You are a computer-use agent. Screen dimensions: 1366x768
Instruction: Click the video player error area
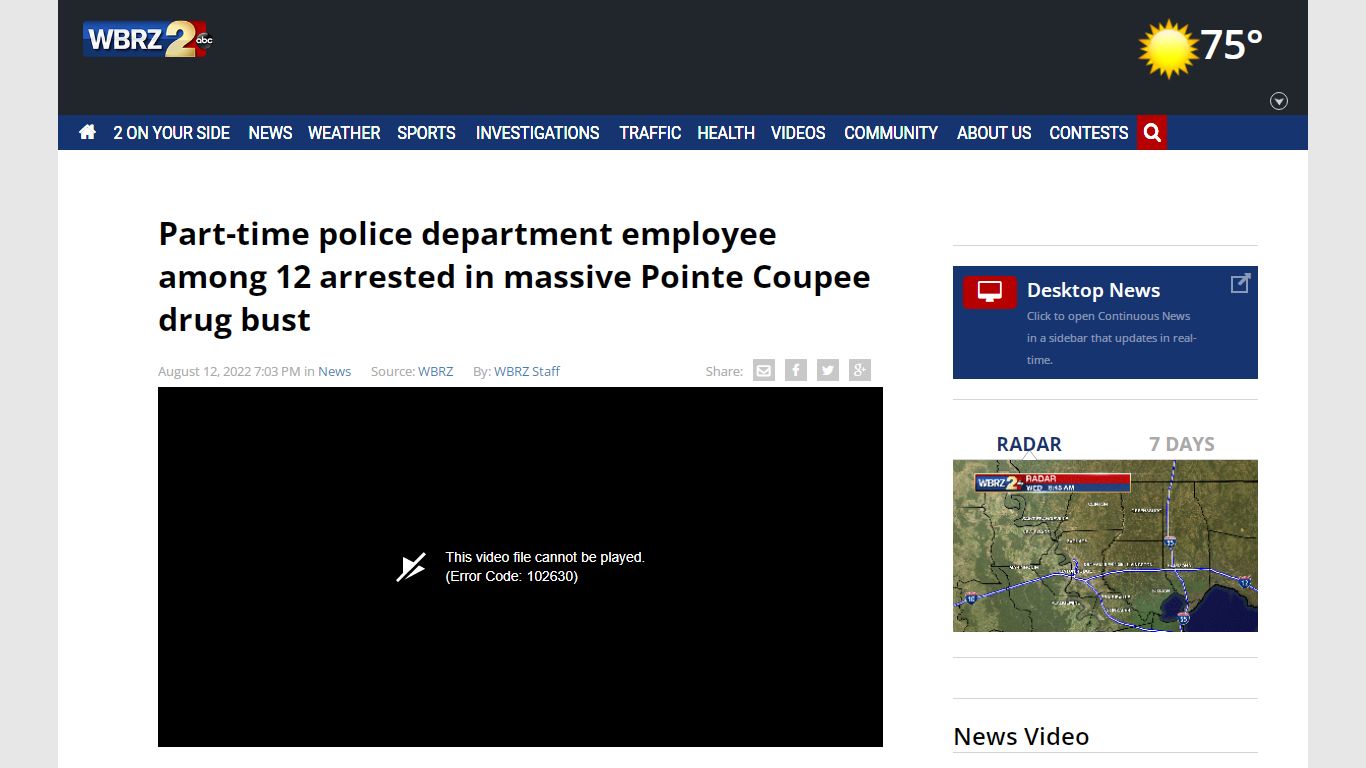520,567
